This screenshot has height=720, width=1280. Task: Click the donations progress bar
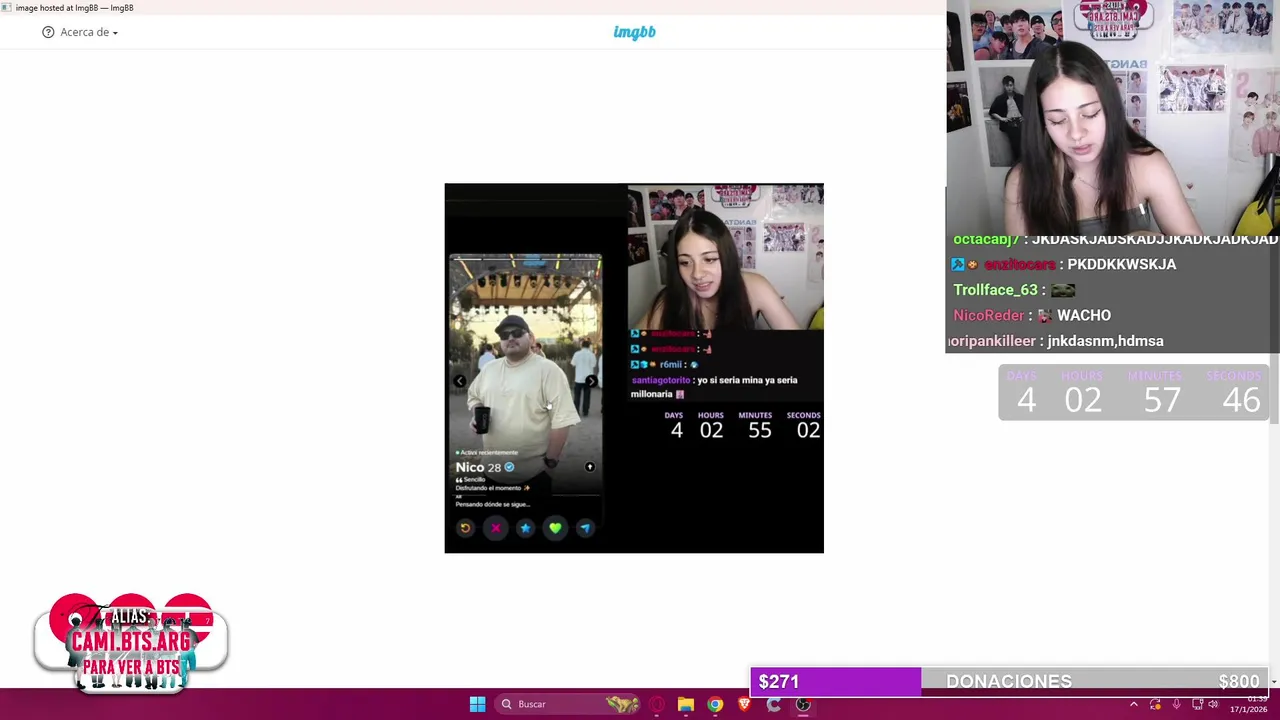[x=1009, y=681]
